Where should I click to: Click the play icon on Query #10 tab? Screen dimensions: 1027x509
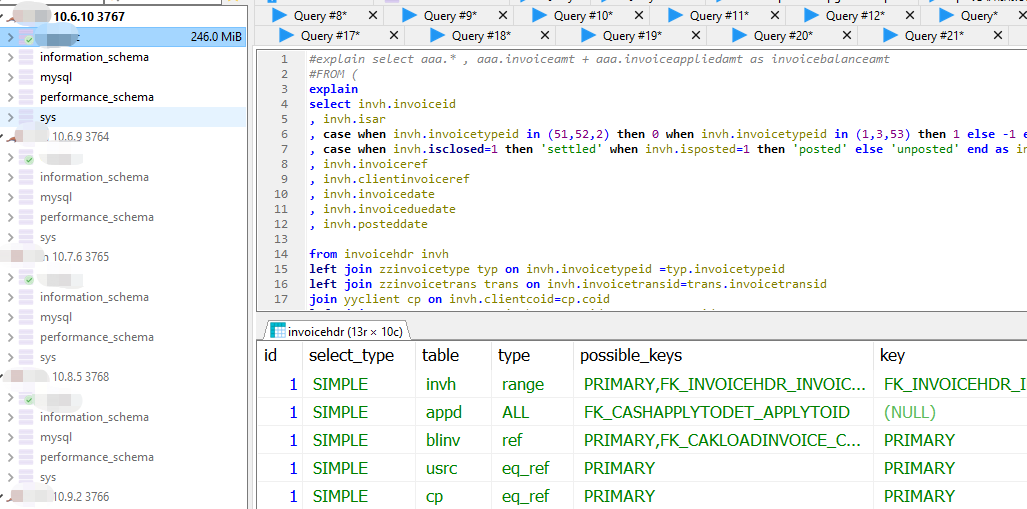pos(539,15)
